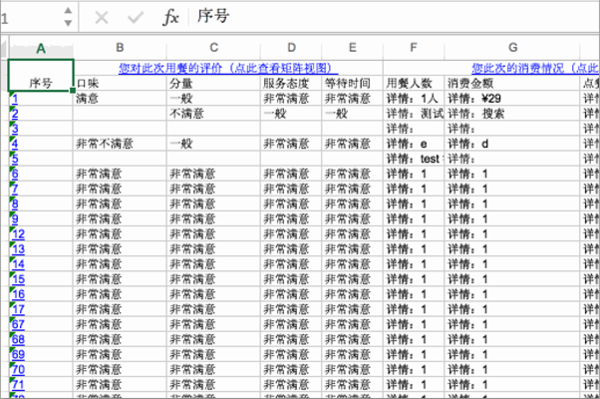This screenshot has width=600, height=399.
Task: Select column C header
Action: 214,48
